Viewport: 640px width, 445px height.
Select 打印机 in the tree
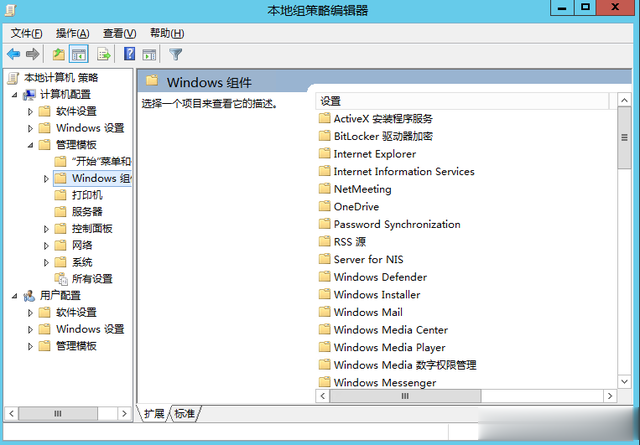click(x=87, y=195)
